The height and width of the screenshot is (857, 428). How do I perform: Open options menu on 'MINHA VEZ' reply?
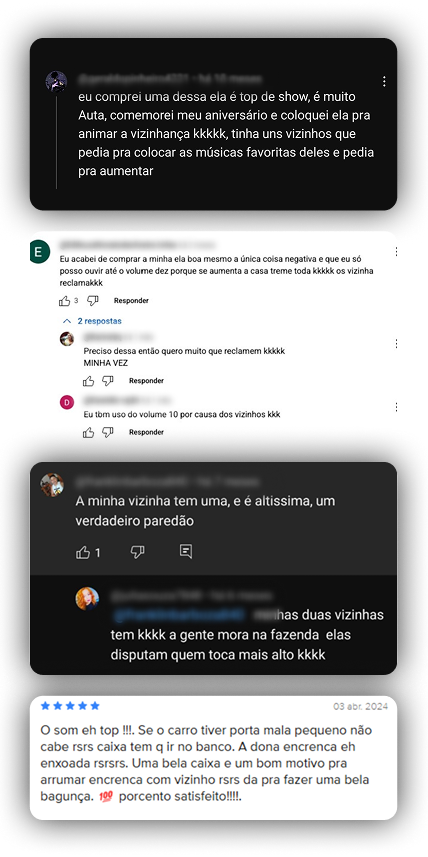[x=396, y=344]
